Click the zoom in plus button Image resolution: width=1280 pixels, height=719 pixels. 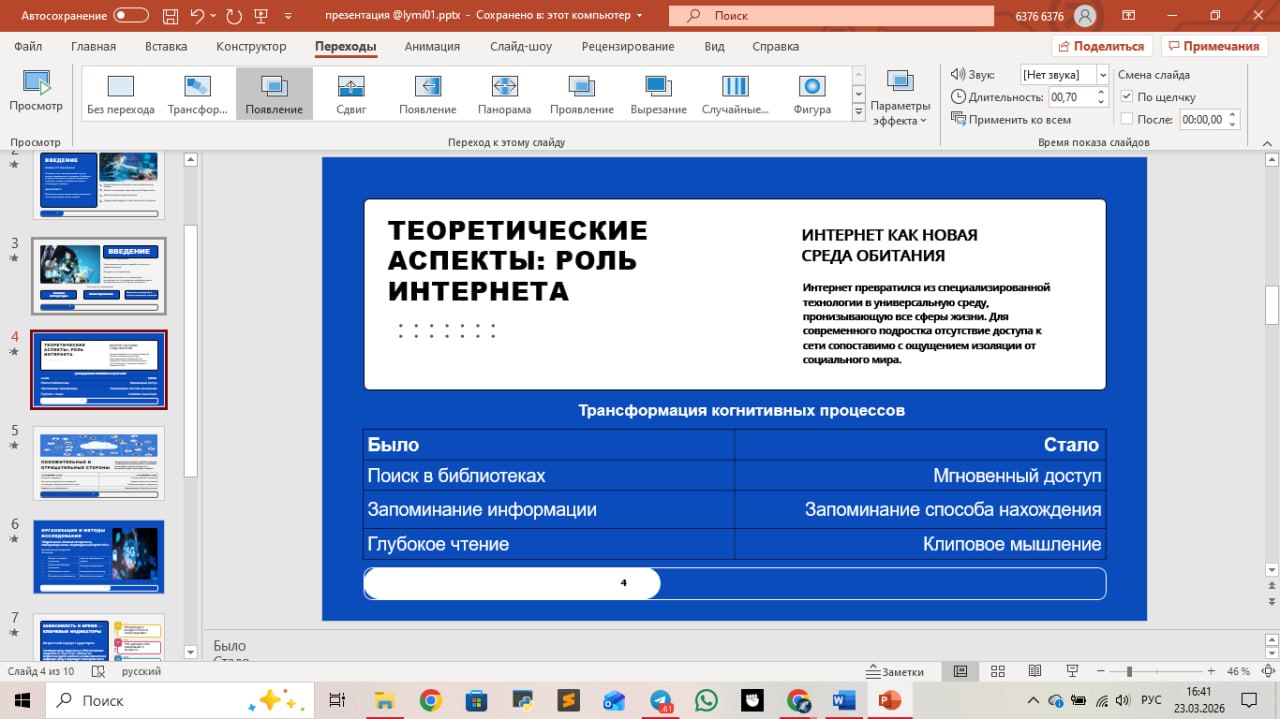[x=1211, y=671]
